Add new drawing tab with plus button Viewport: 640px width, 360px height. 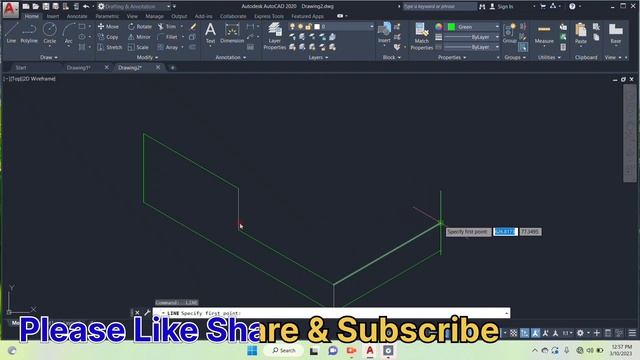point(172,68)
